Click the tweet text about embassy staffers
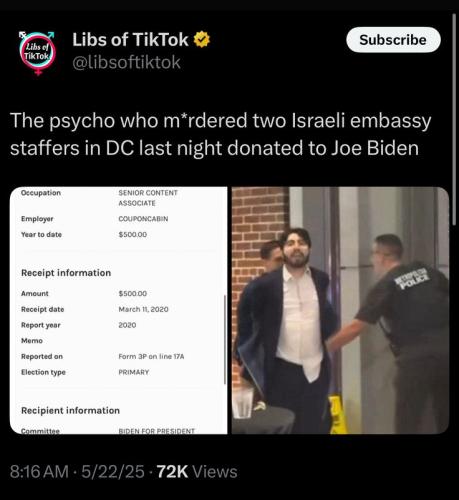The height and width of the screenshot is (500, 459). point(221,134)
